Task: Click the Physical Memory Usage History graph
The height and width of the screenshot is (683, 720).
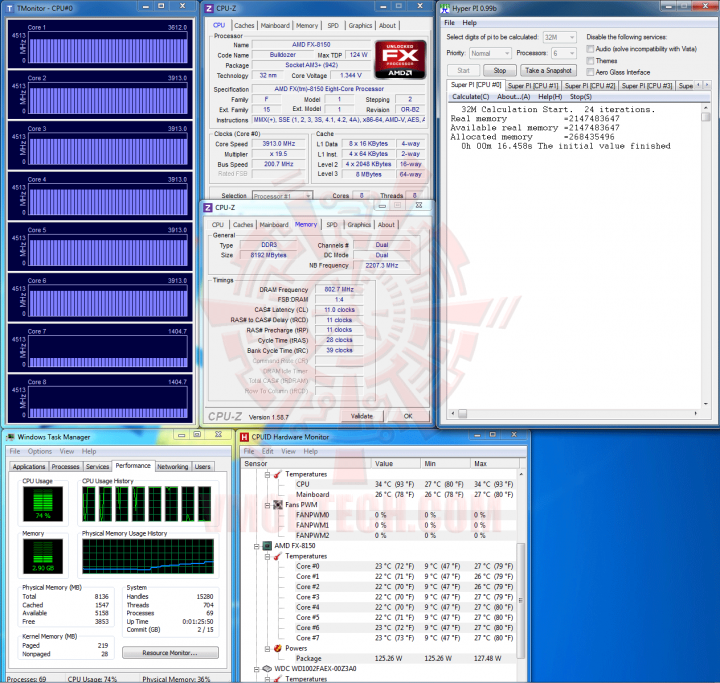Action: [148, 556]
